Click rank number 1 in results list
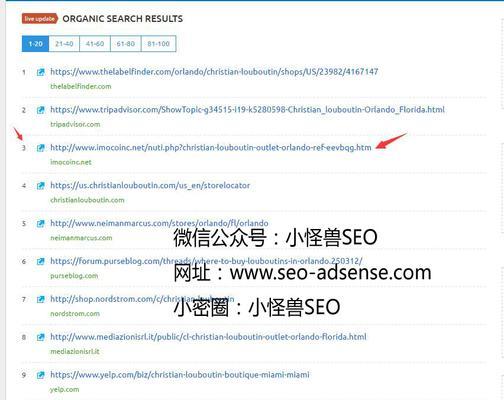 pos(24,72)
